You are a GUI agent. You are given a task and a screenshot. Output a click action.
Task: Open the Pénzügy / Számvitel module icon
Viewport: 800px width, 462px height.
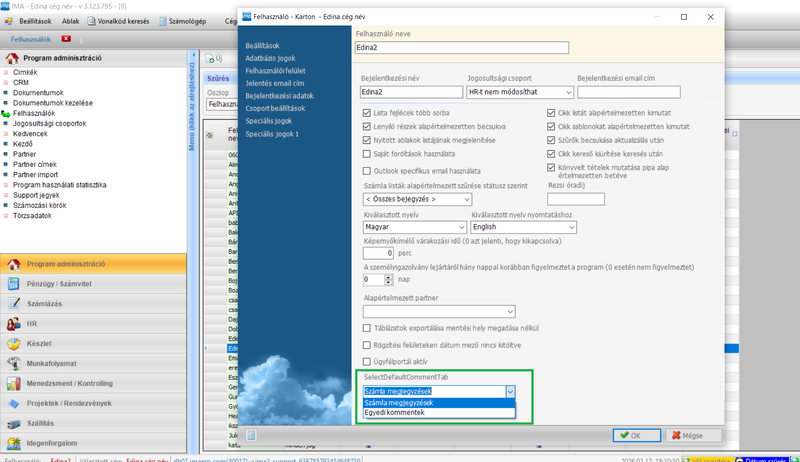(x=14, y=285)
